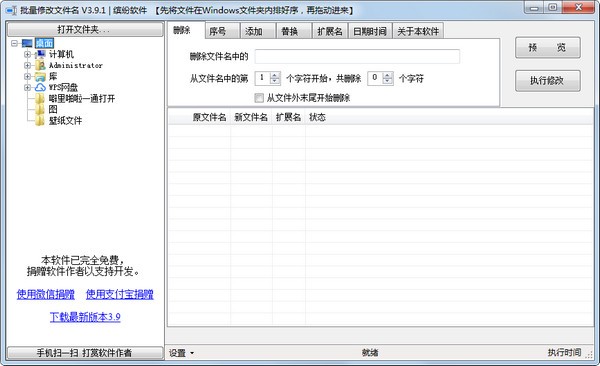Viewport: 600px width, 366px height.
Task: Click the 执行时间 status bar text
Action: [x=564, y=353]
